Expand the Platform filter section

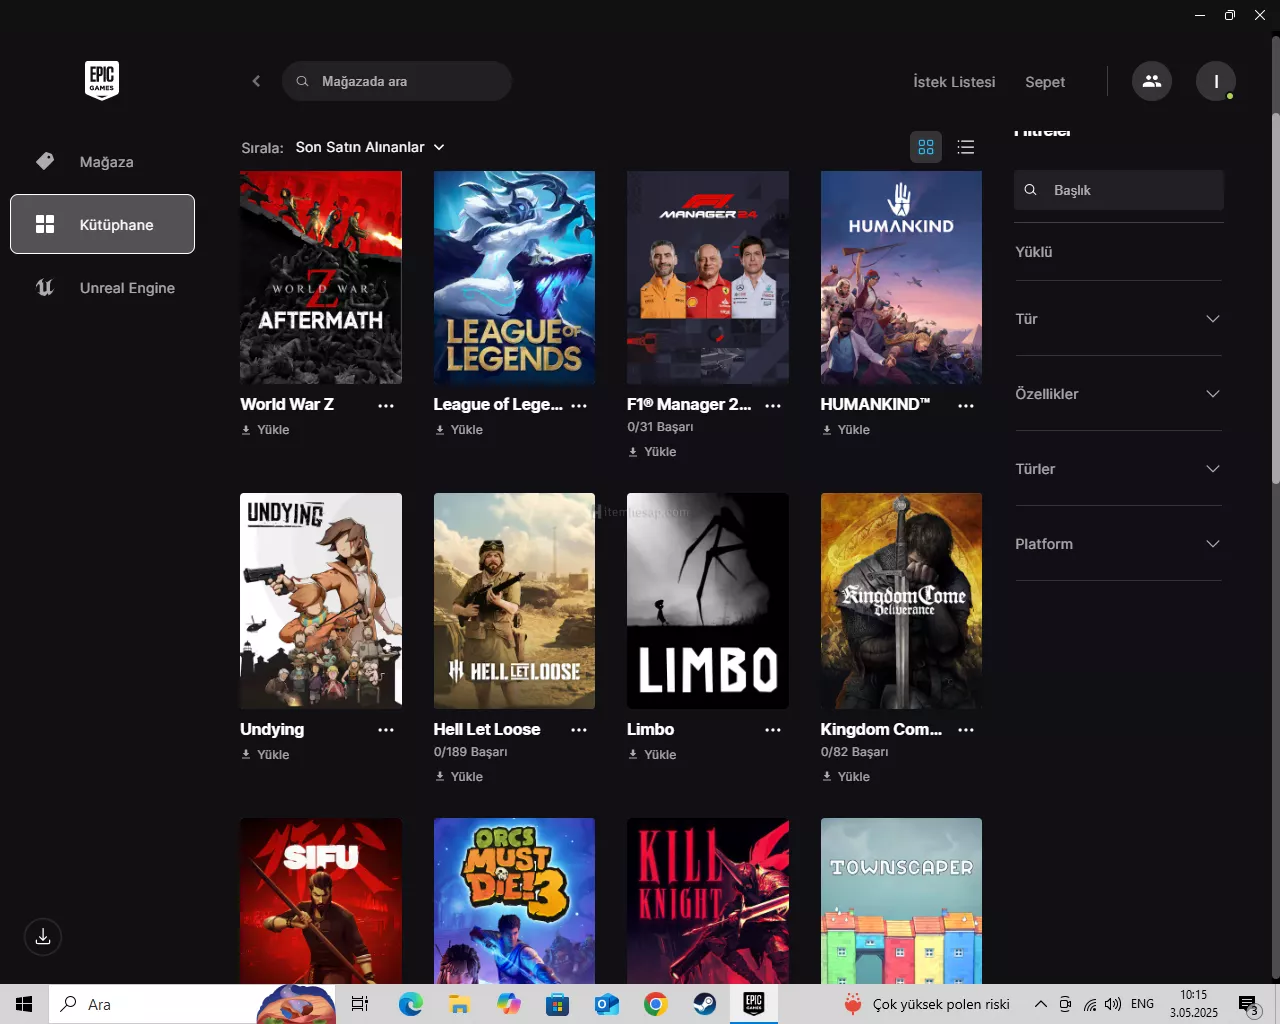(x=1118, y=544)
